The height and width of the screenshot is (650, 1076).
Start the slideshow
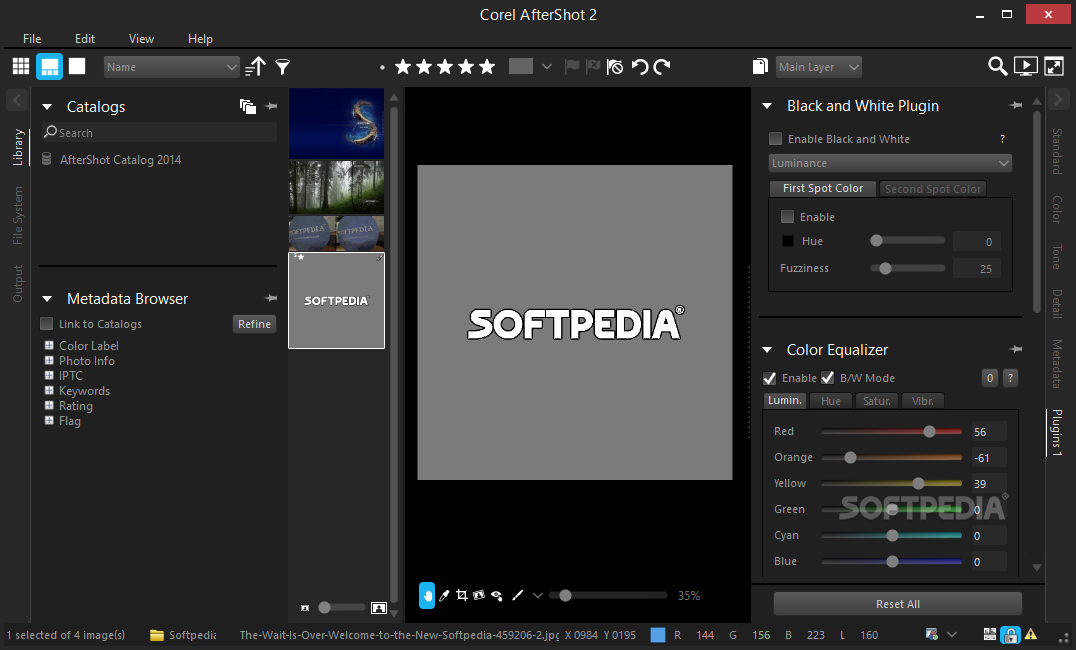coord(1026,66)
